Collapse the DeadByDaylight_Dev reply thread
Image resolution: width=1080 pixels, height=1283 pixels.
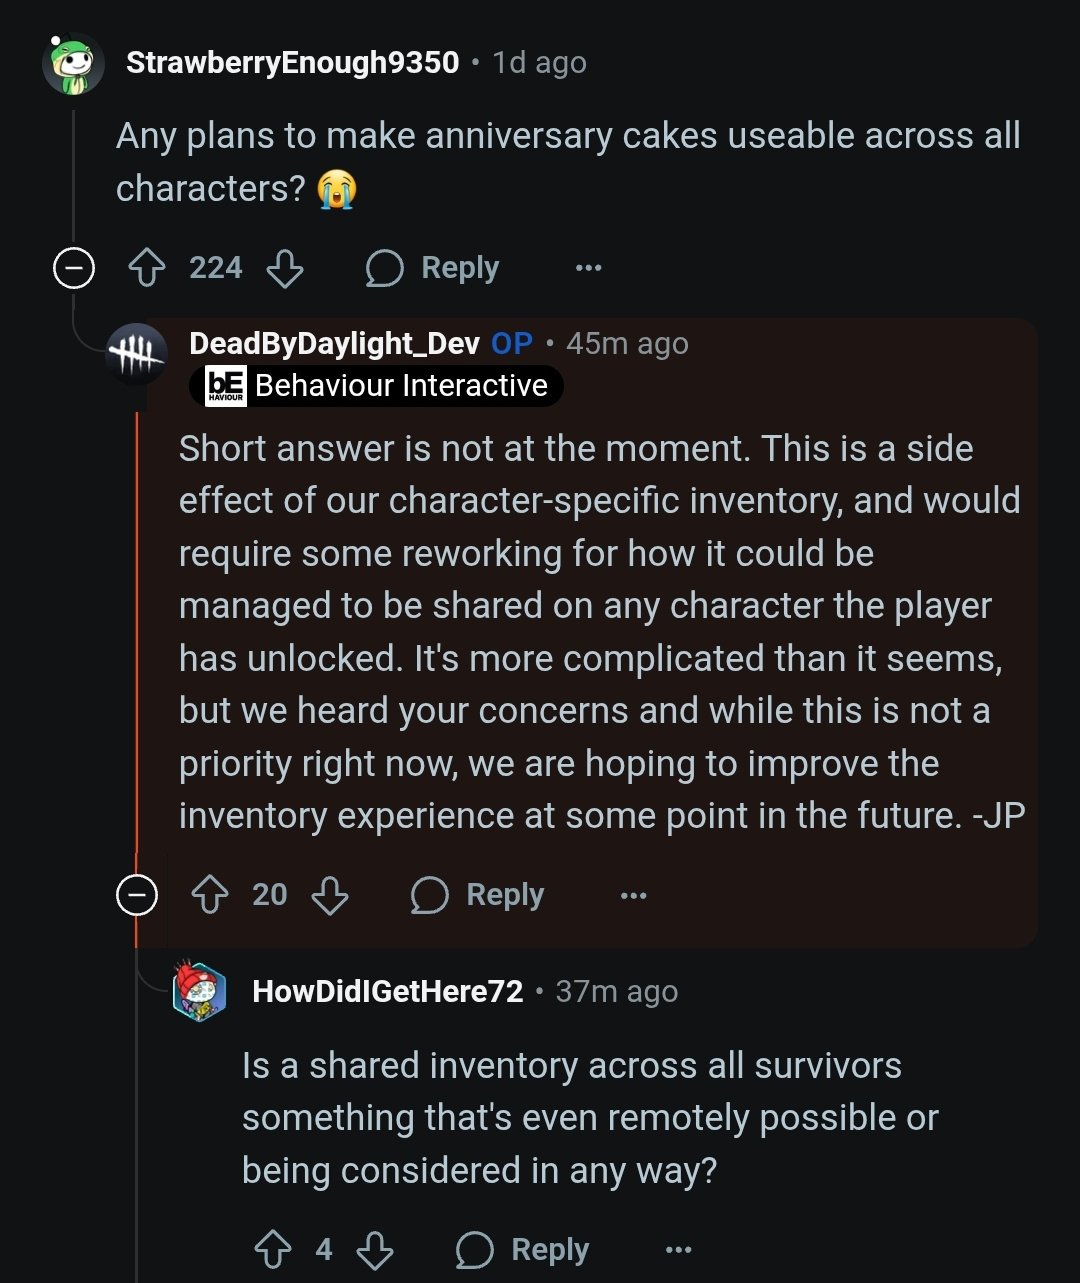coord(138,895)
